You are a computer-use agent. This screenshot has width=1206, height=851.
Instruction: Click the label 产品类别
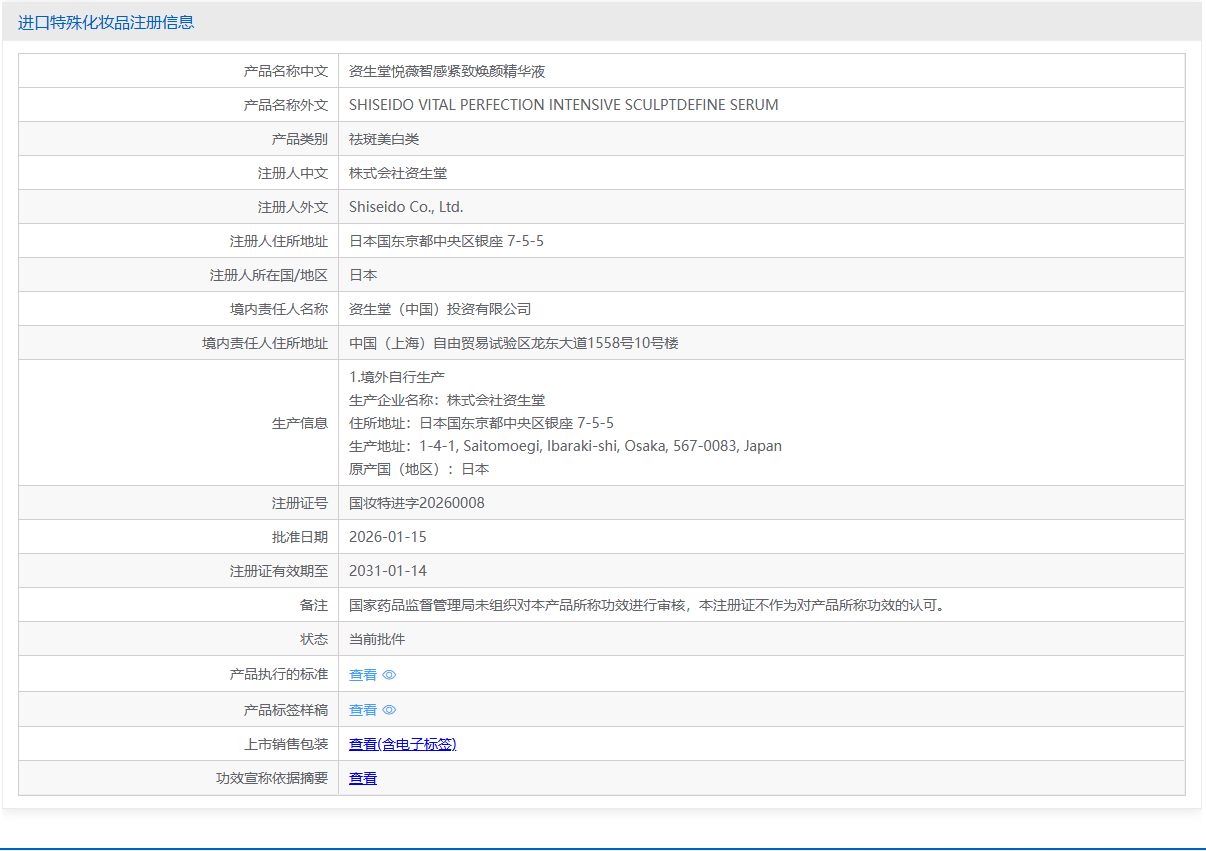300,139
